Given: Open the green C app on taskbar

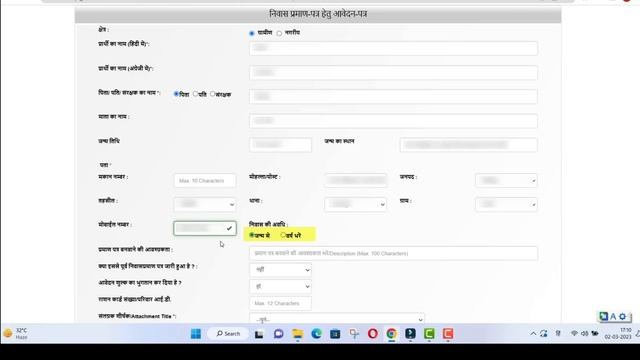Looking at the screenshot, I should coord(429,334).
